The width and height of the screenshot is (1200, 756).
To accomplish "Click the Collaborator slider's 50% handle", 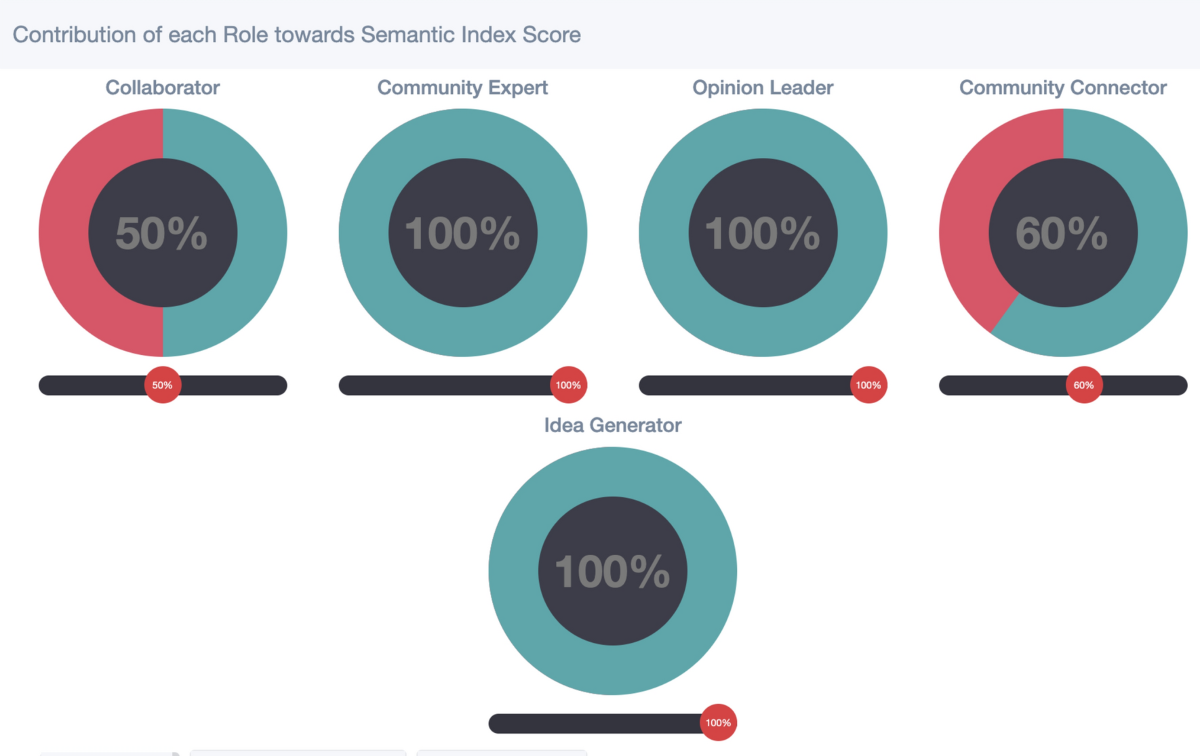I will (163, 385).
